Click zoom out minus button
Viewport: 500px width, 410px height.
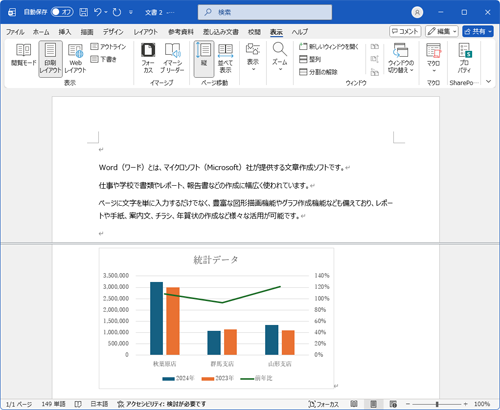point(408,404)
